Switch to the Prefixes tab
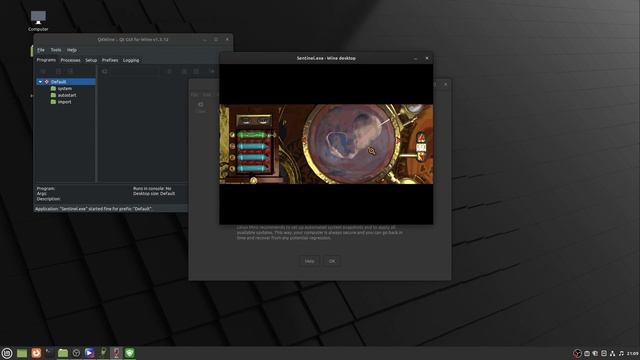The width and height of the screenshot is (640, 360). point(110,60)
